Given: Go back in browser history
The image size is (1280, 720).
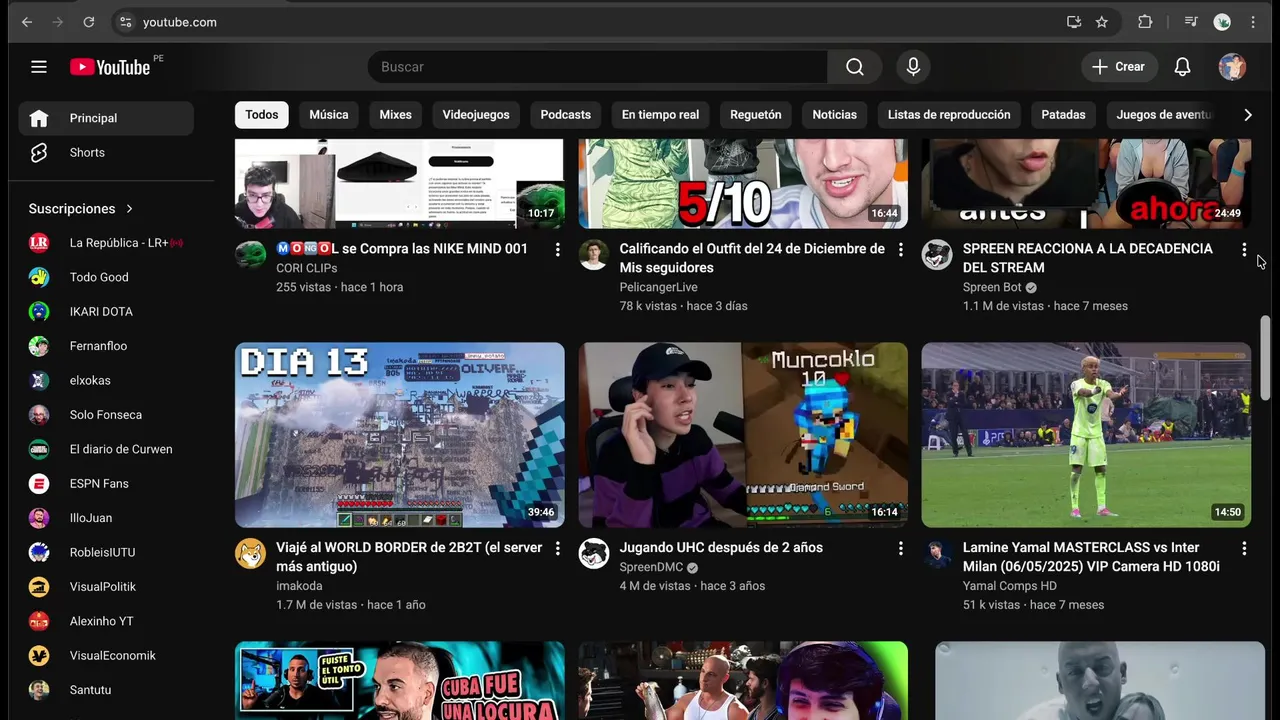Looking at the screenshot, I should [27, 22].
